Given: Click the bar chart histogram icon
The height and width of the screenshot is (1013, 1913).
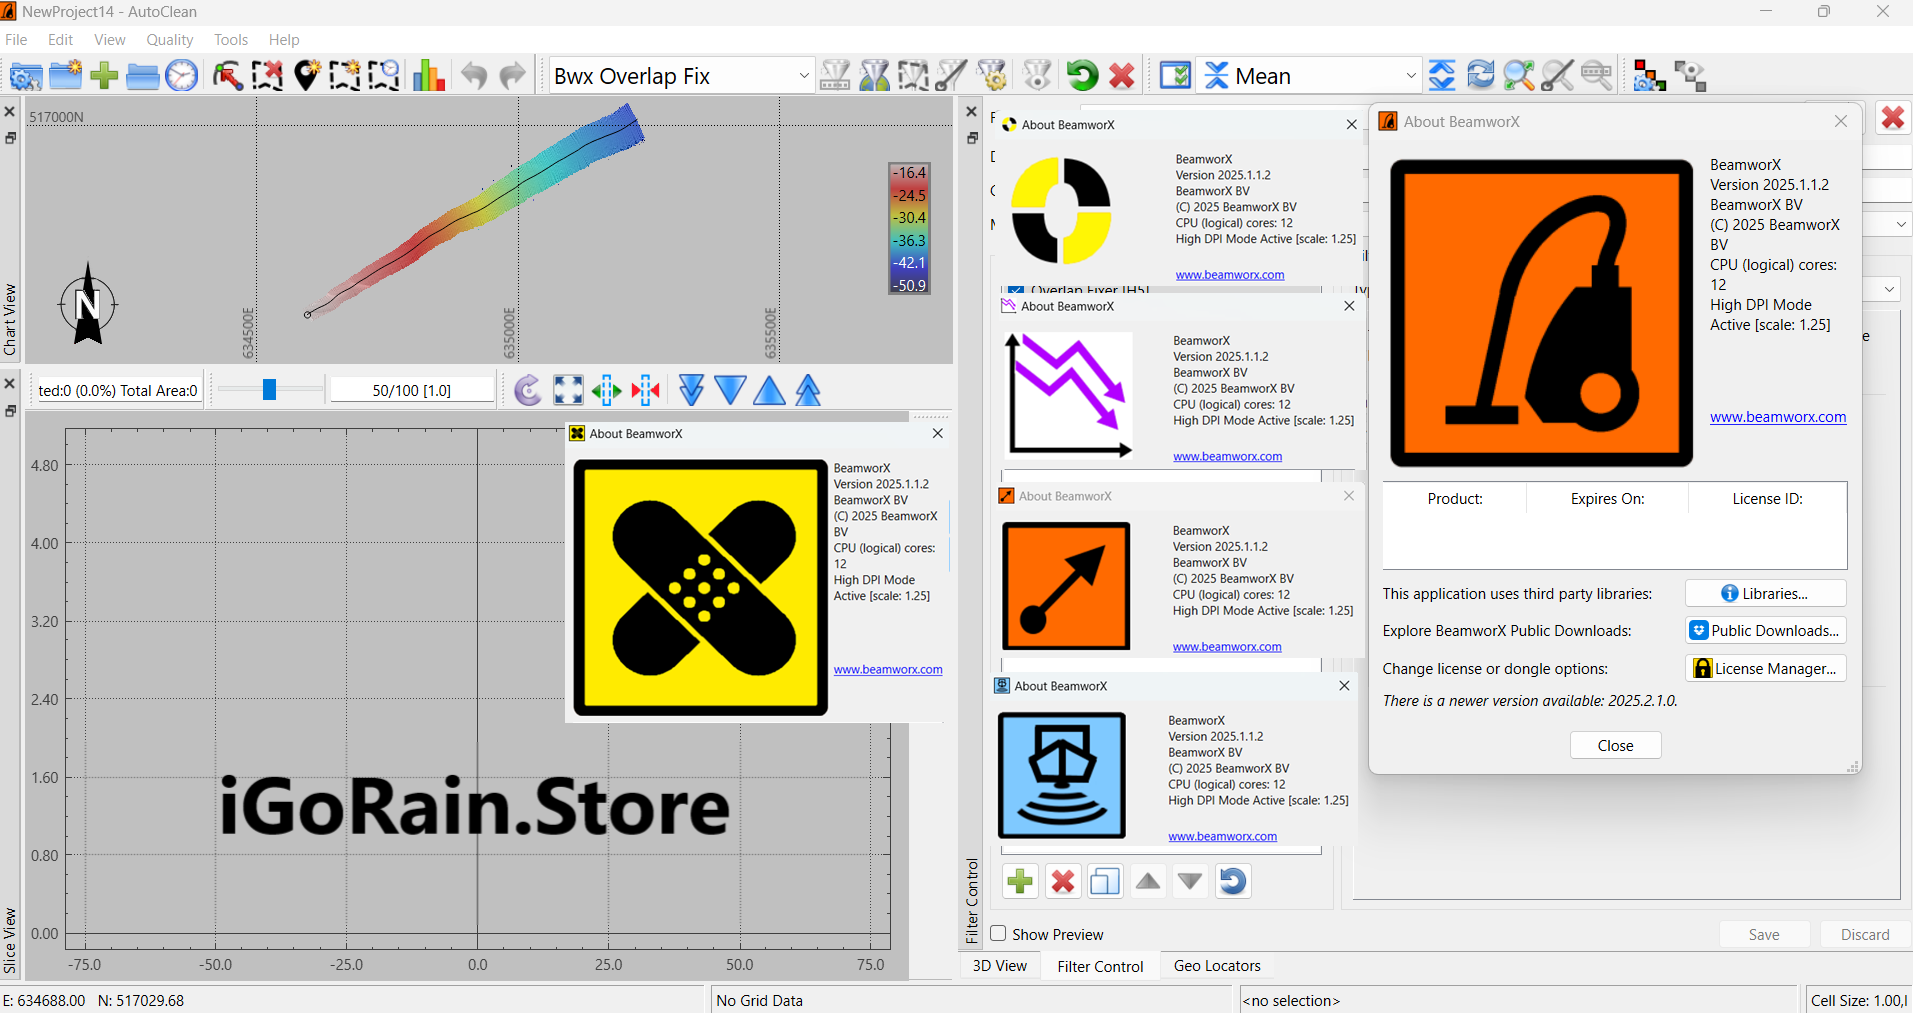Looking at the screenshot, I should (x=428, y=76).
